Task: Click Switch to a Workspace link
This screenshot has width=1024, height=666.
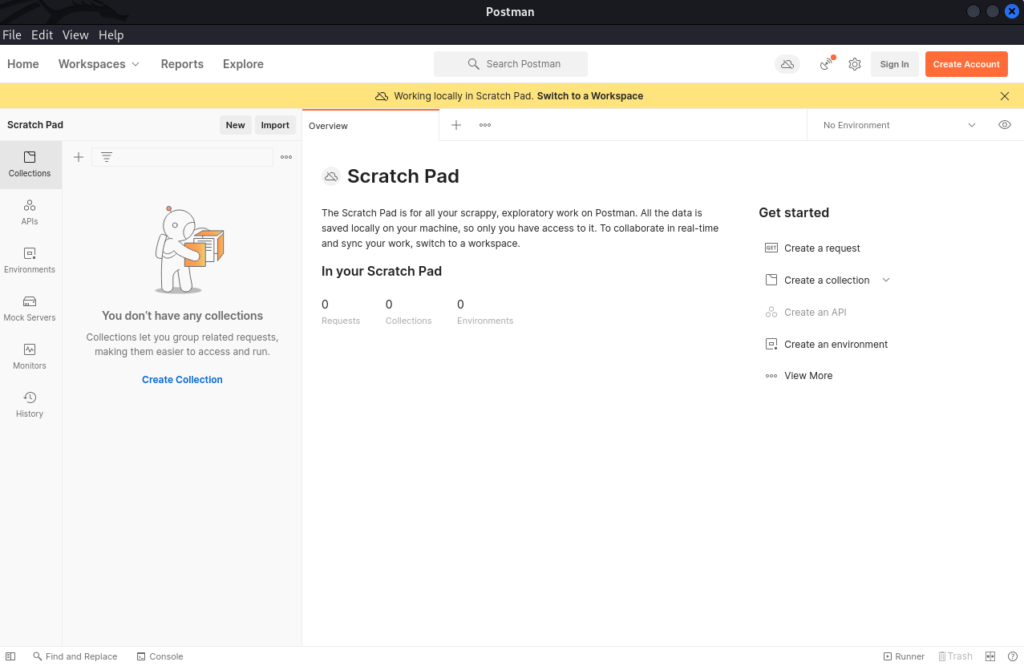Action: point(590,96)
